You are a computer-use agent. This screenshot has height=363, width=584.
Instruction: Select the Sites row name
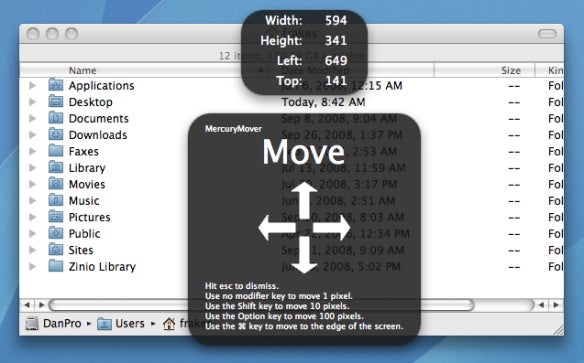81,250
